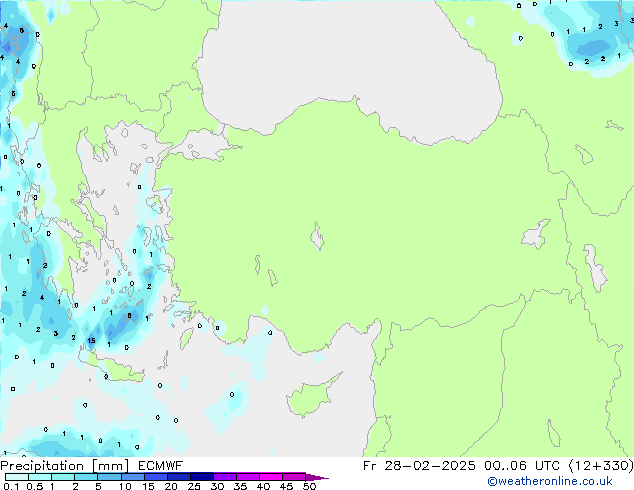Screen dimensions: 634x490
Task: Click the '0.5' legend scale label
Action: click(34, 486)
